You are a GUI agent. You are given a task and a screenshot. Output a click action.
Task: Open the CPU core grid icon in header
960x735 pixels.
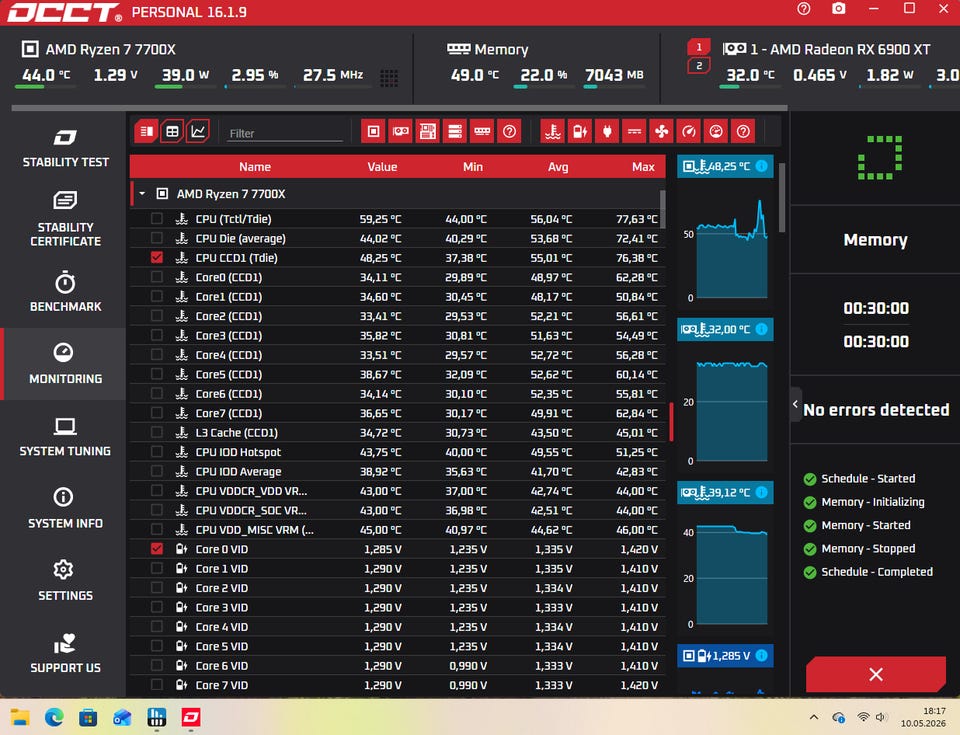point(389,78)
